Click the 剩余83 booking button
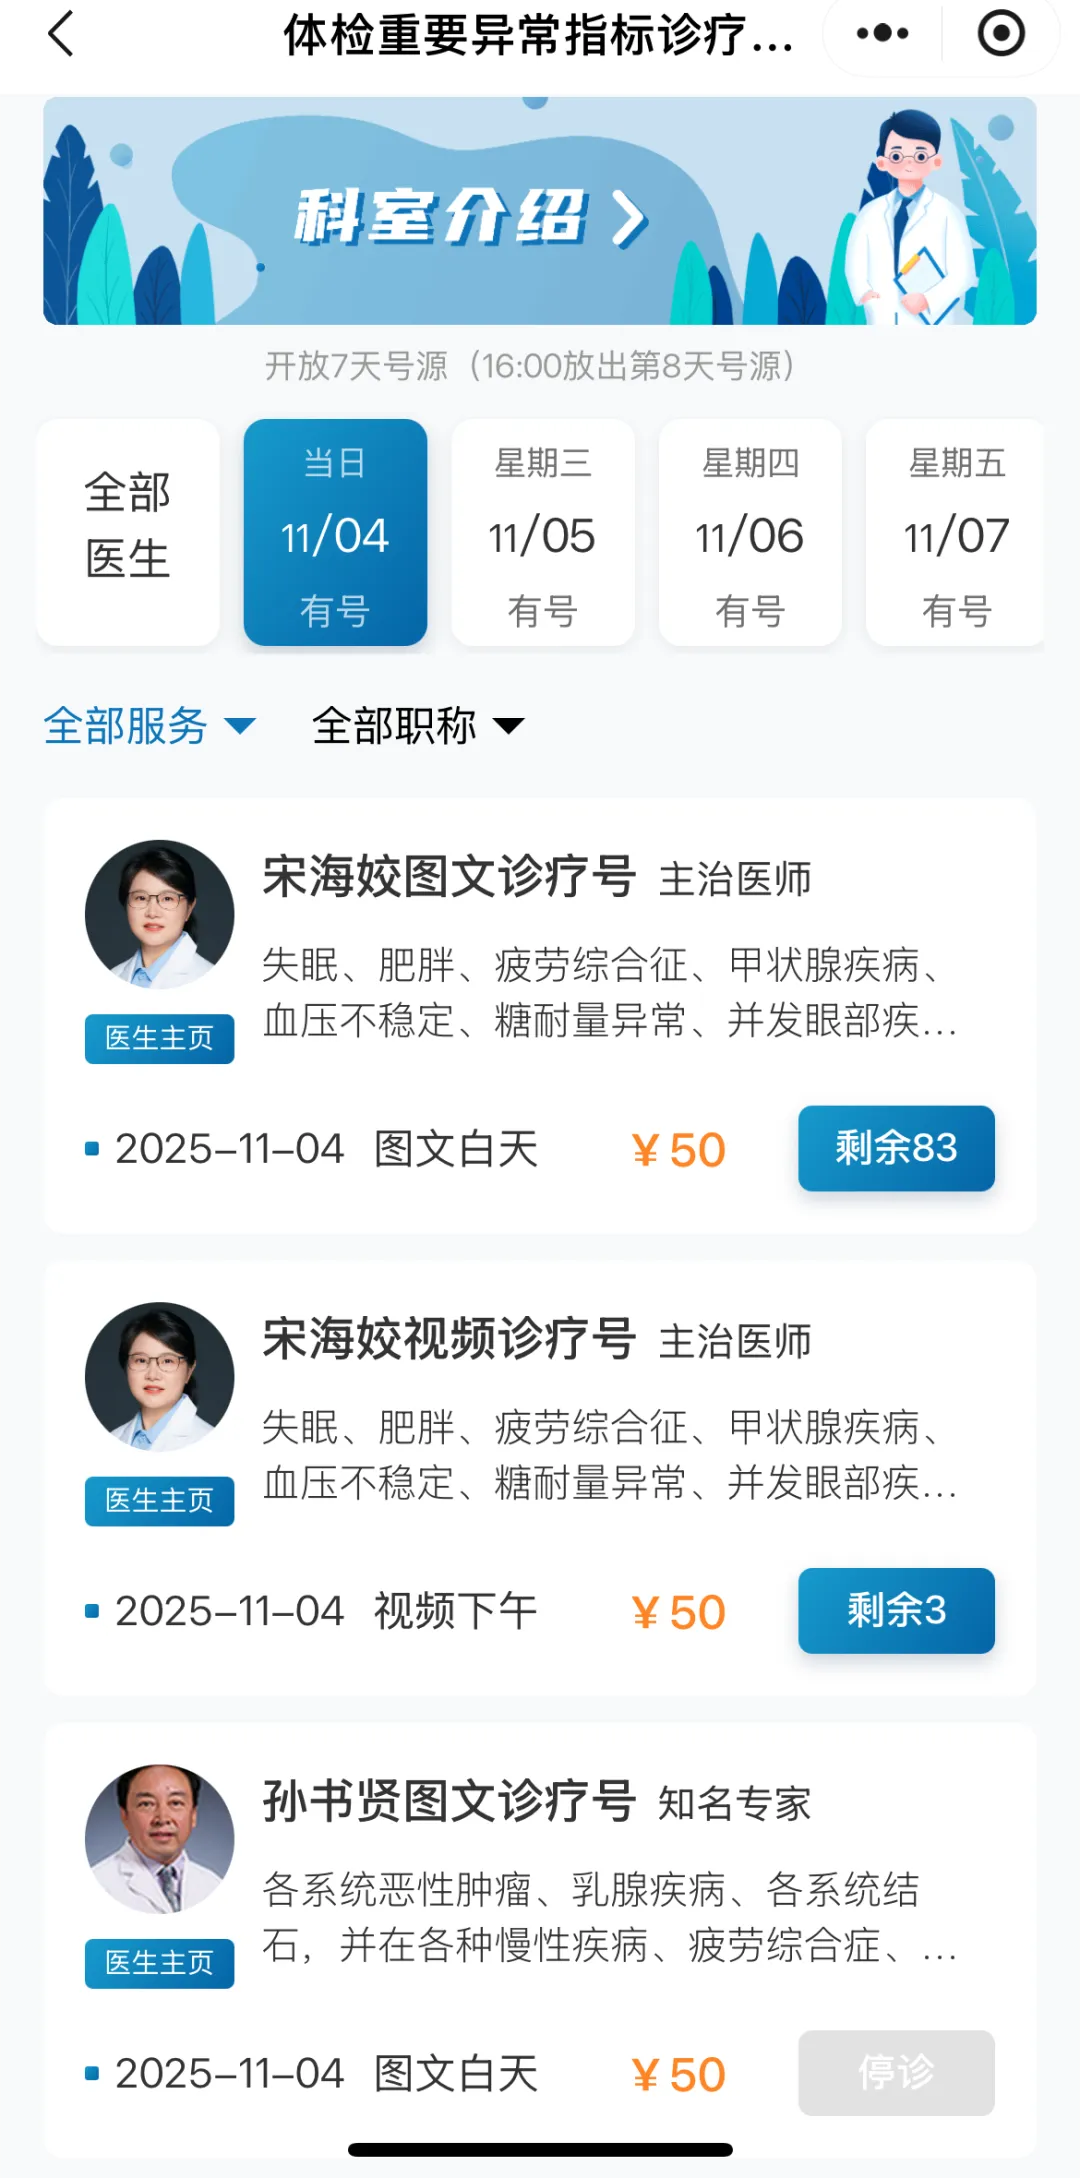1080x2178 pixels. (896, 1148)
